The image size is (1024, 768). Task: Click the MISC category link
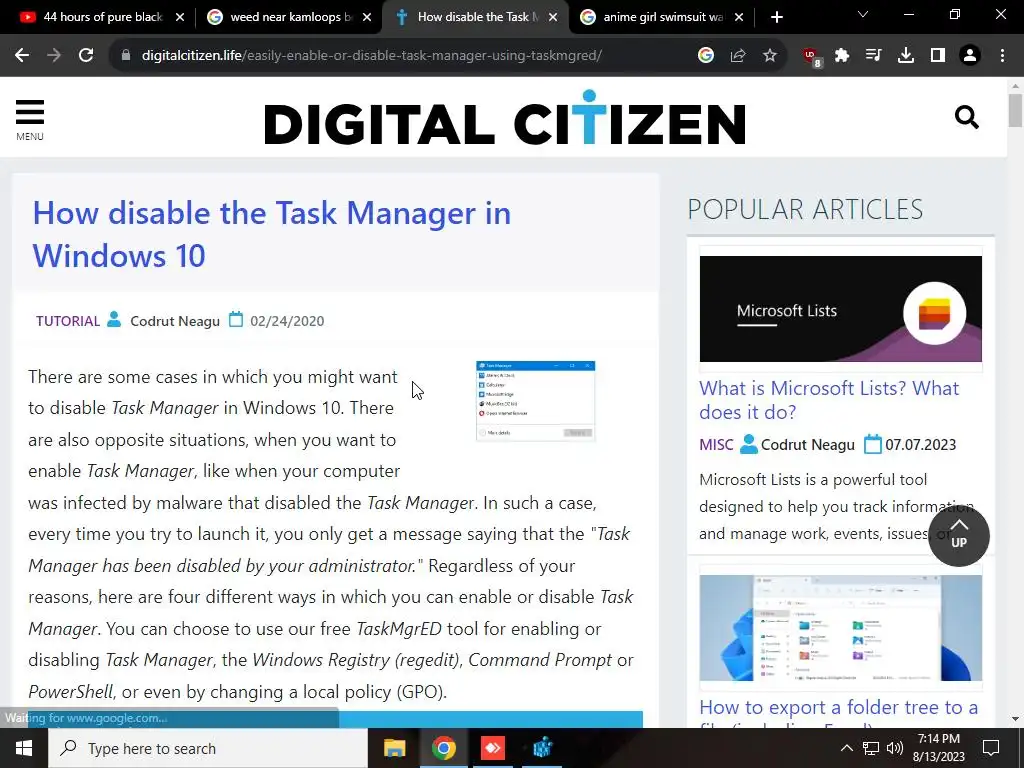[x=716, y=445]
